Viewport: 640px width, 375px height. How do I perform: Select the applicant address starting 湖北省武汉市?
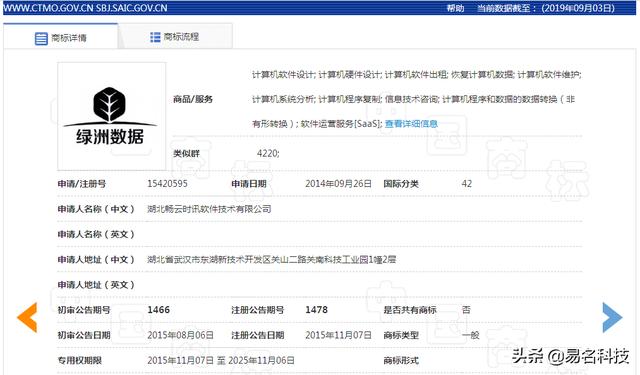pyautogui.click(x=271, y=259)
